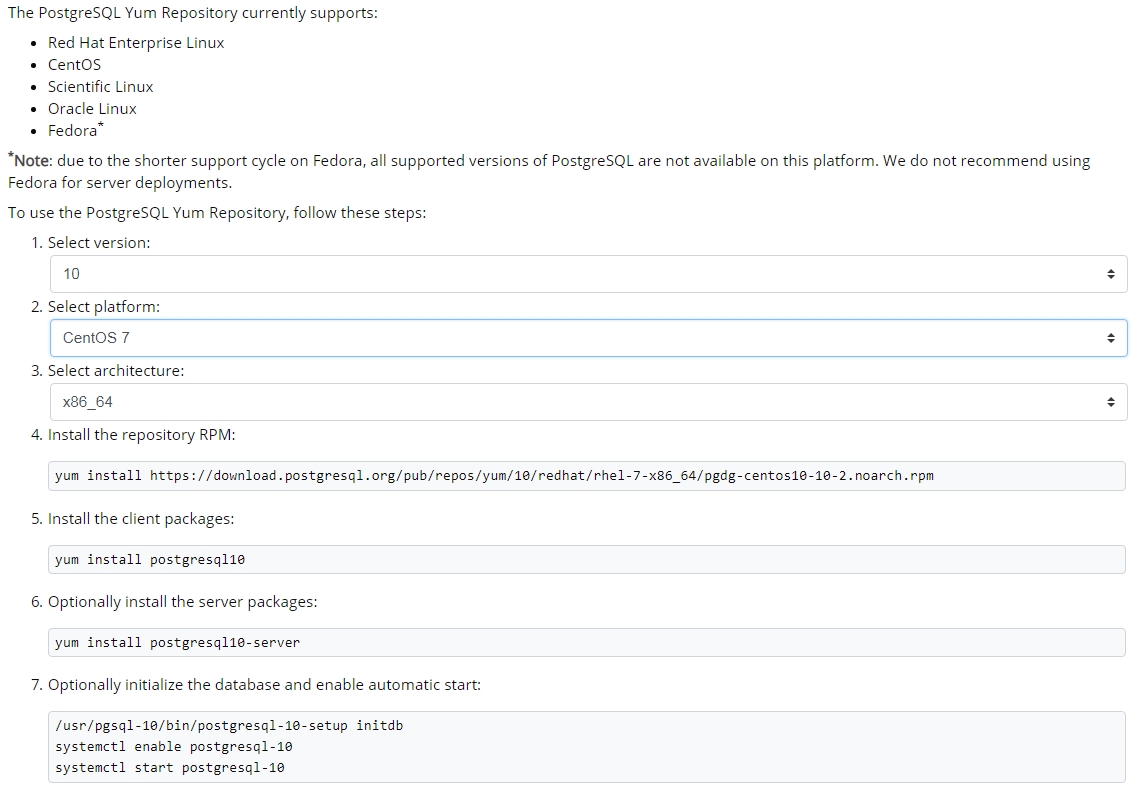Click the 'Install the repository RPM:' step label

coord(141,435)
